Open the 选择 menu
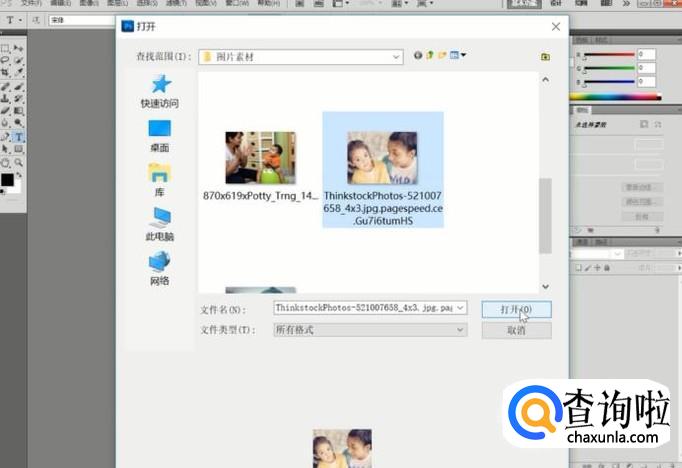Image resolution: width=682 pixels, height=468 pixels. pos(147,3)
